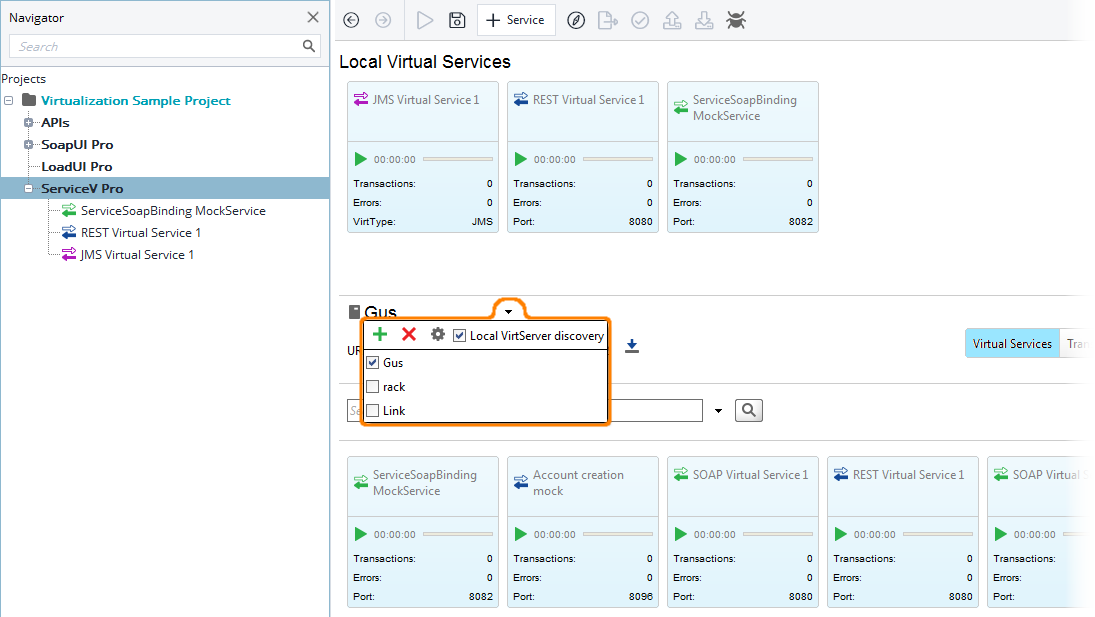1095x617 pixels.
Task: Check the rack server checkbox
Action: pos(373,387)
